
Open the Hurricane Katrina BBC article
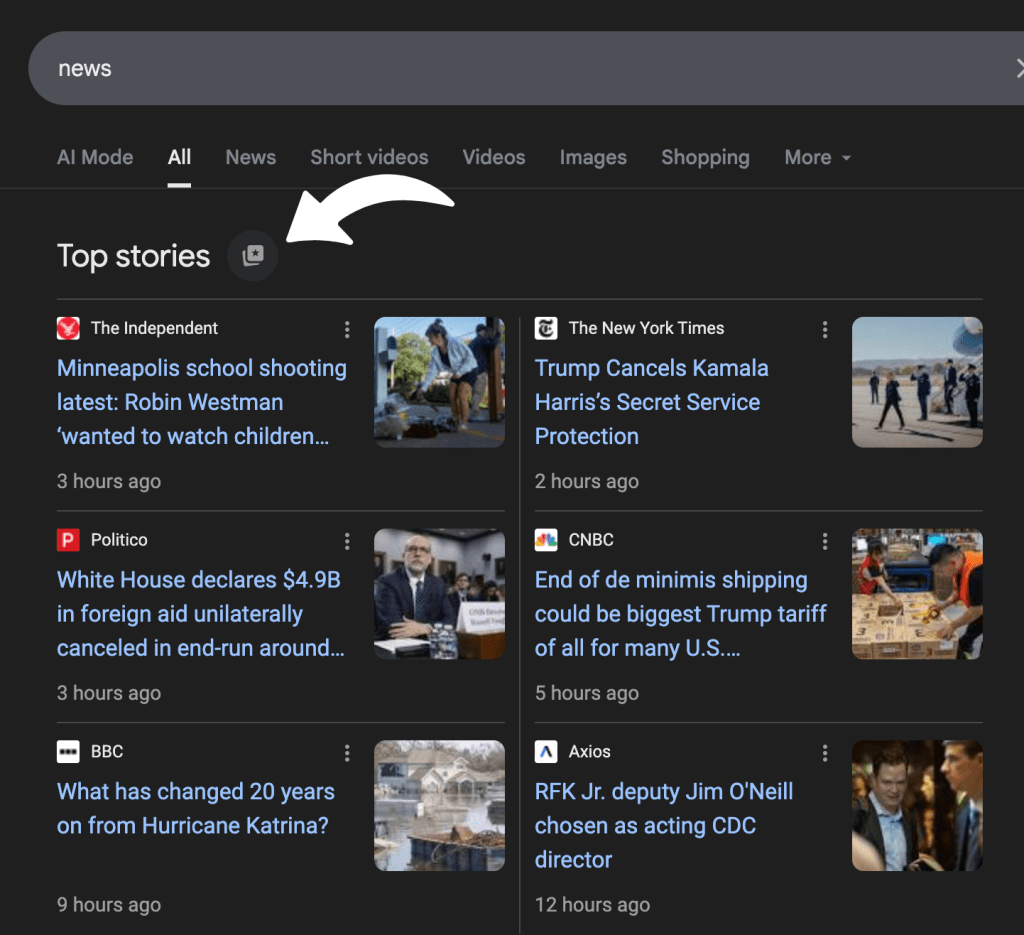coord(196,808)
